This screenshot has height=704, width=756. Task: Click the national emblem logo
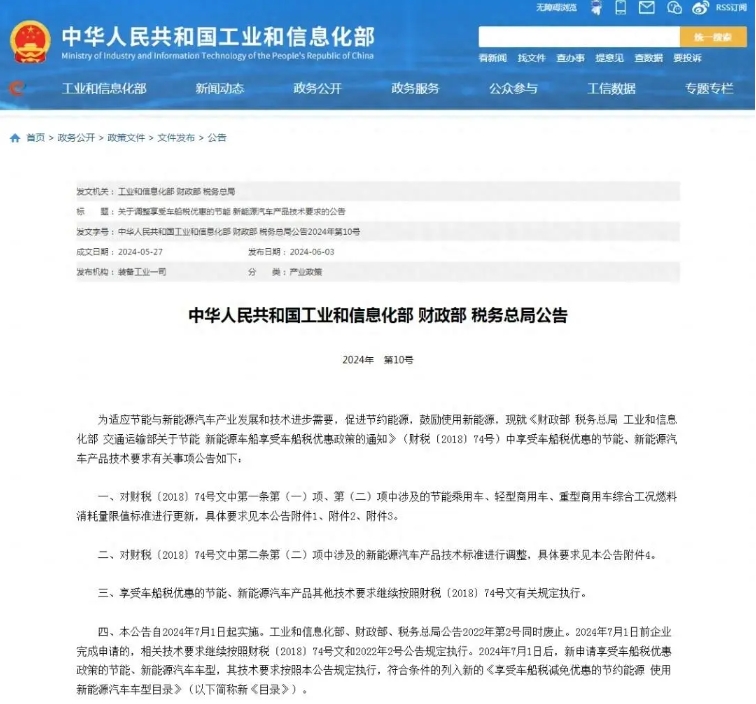tap(30, 42)
